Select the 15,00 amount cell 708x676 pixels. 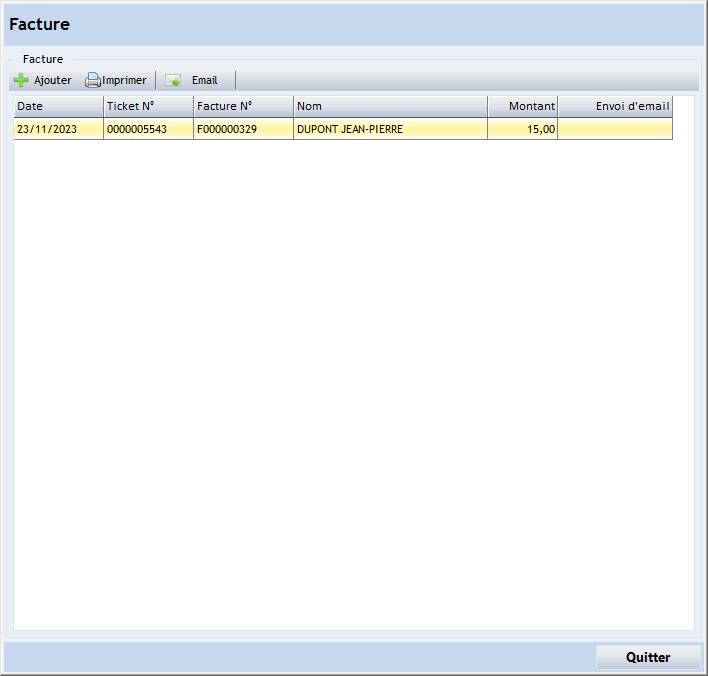pyautogui.click(x=522, y=129)
